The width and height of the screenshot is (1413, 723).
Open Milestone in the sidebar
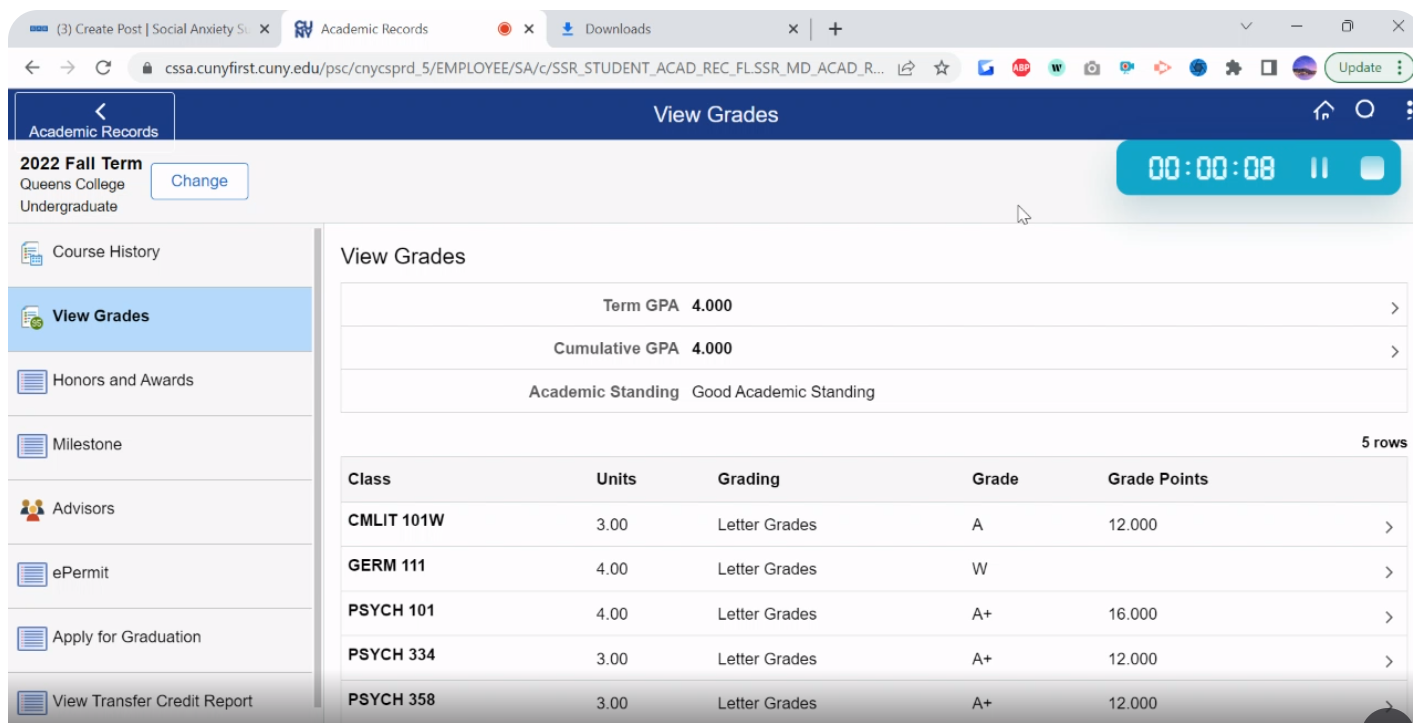coord(160,445)
